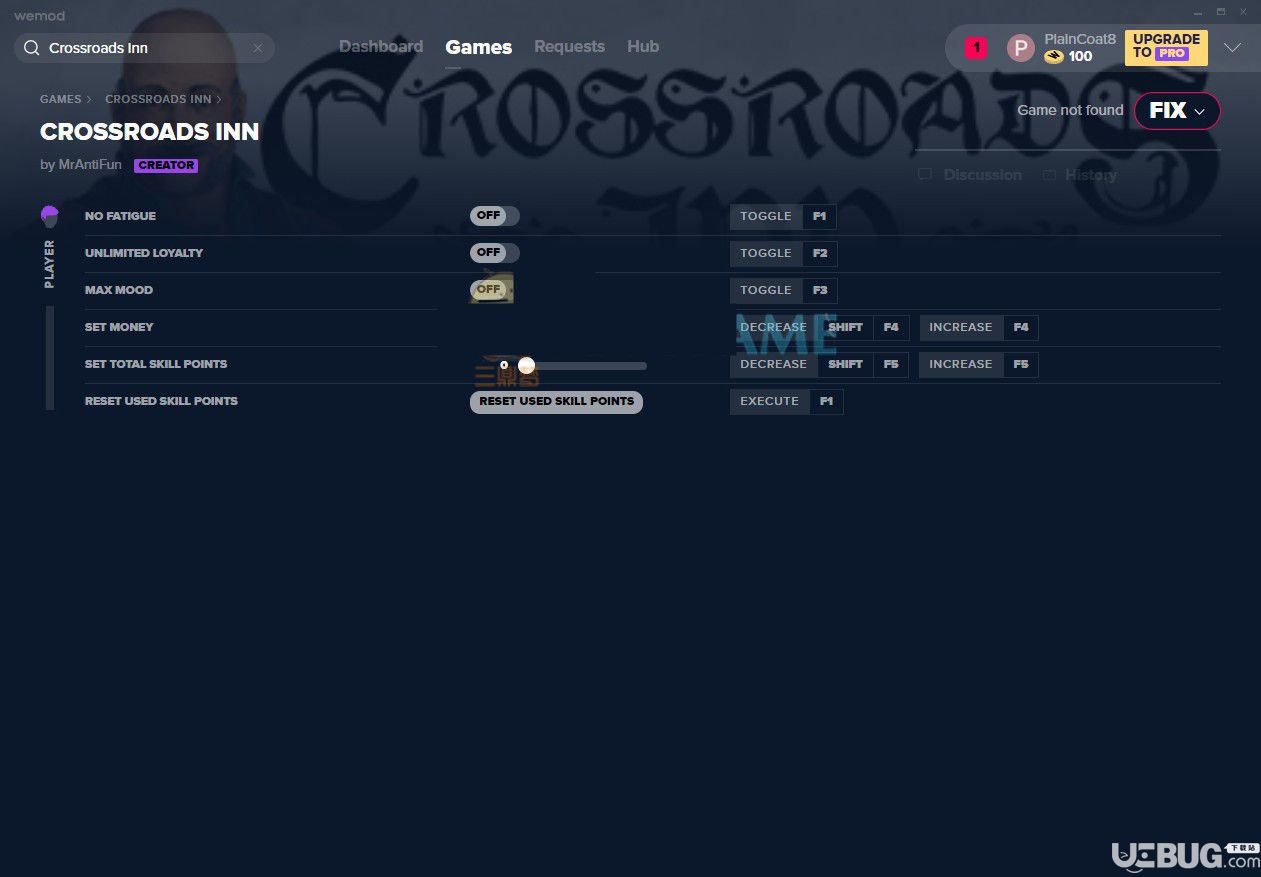This screenshot has width=1261, height=877.
Task: Minimize the WeMod window
Action: pyautogui.click(x=1199, y=12)
